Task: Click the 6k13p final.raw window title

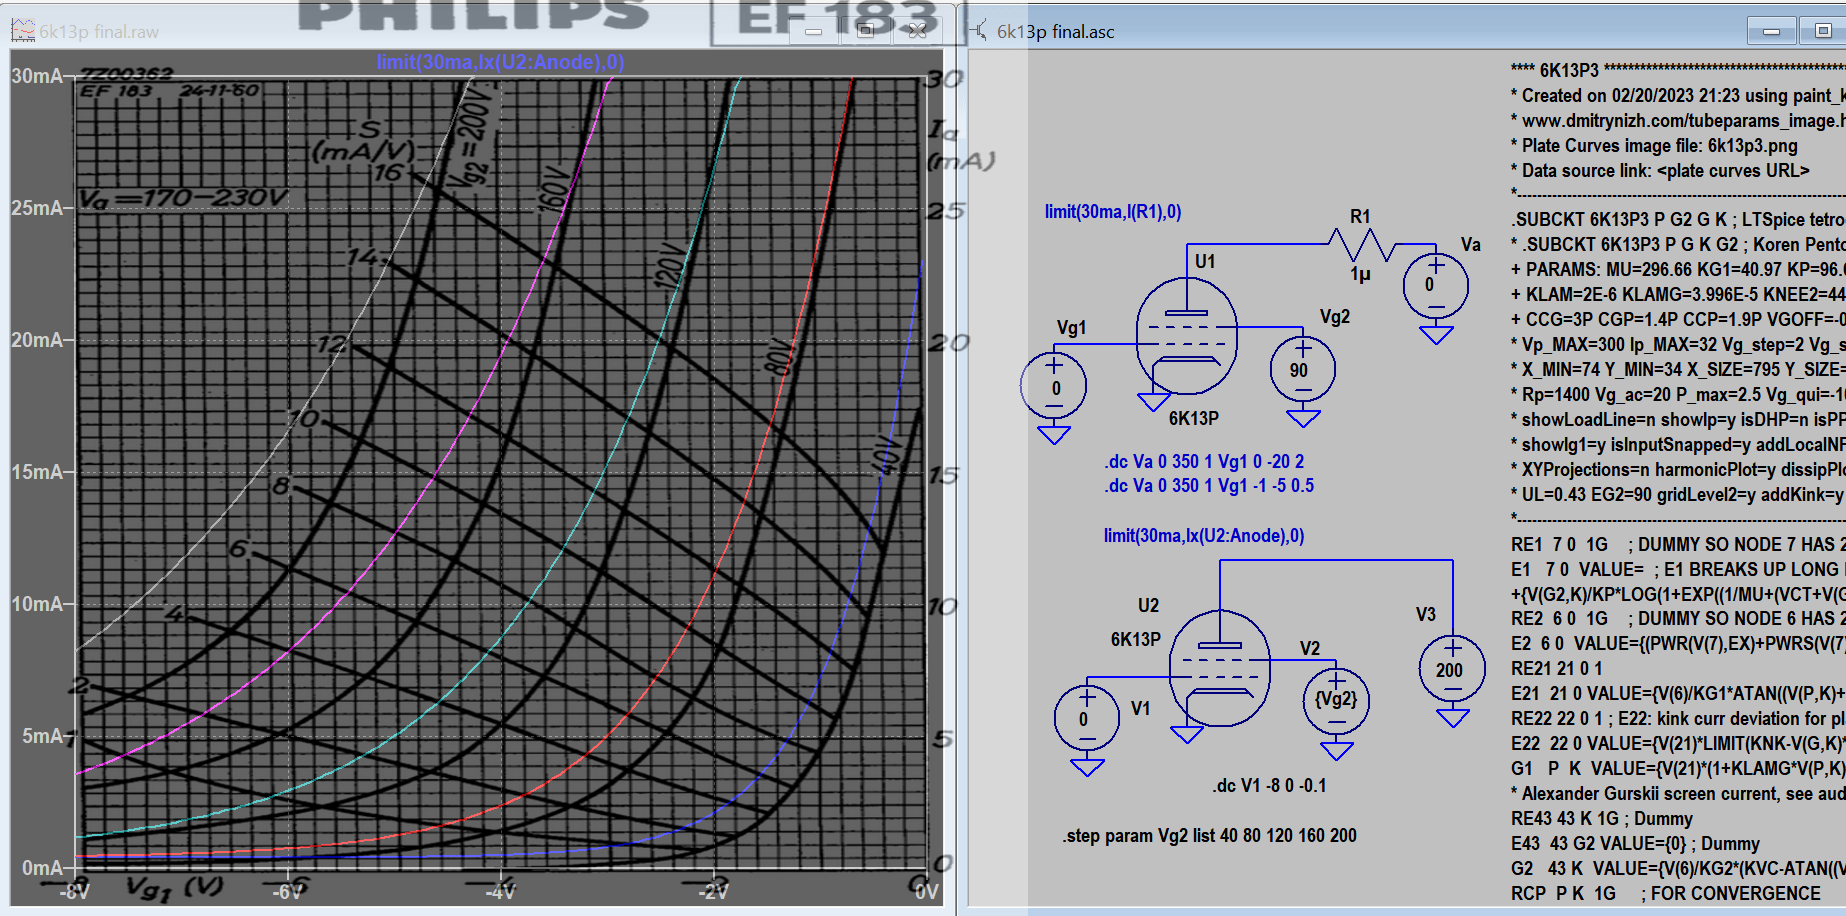Action: click(99, 32)
